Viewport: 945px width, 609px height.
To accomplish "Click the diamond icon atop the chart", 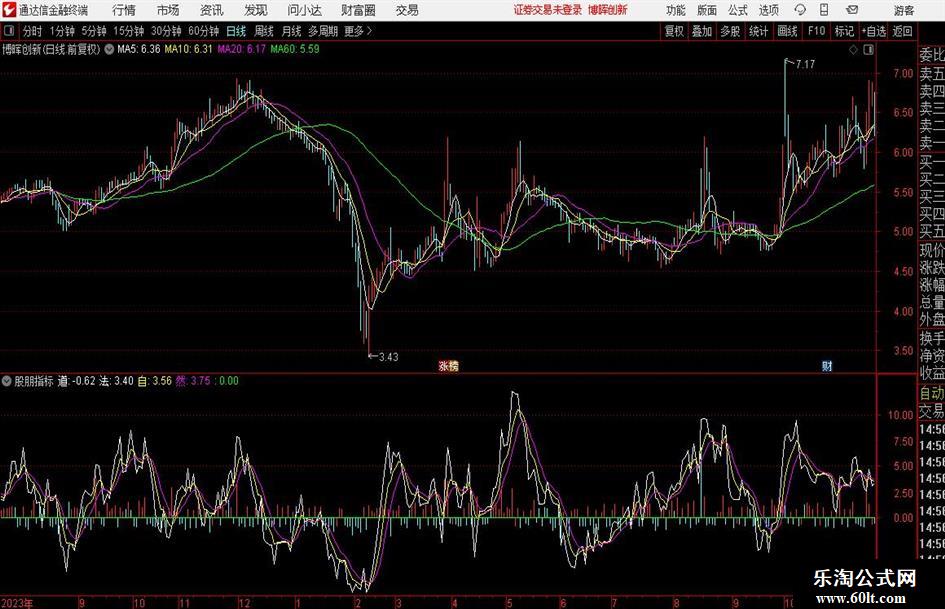I will [x=853, y=50].
